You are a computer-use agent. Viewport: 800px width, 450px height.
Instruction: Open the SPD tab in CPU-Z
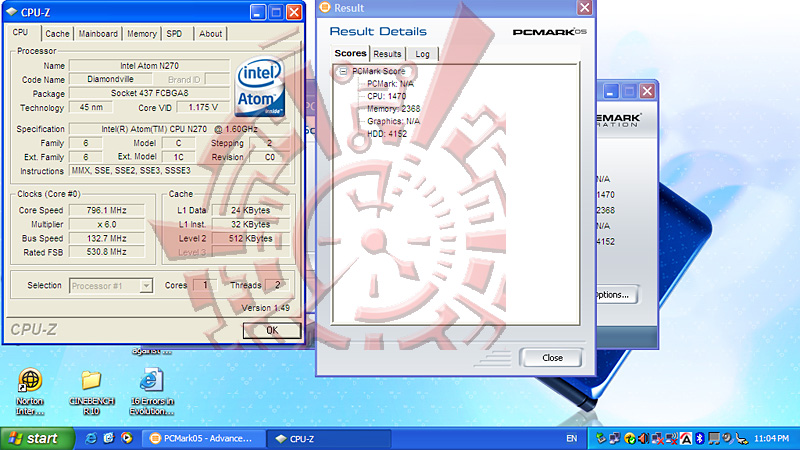click(x=174, y=34)
